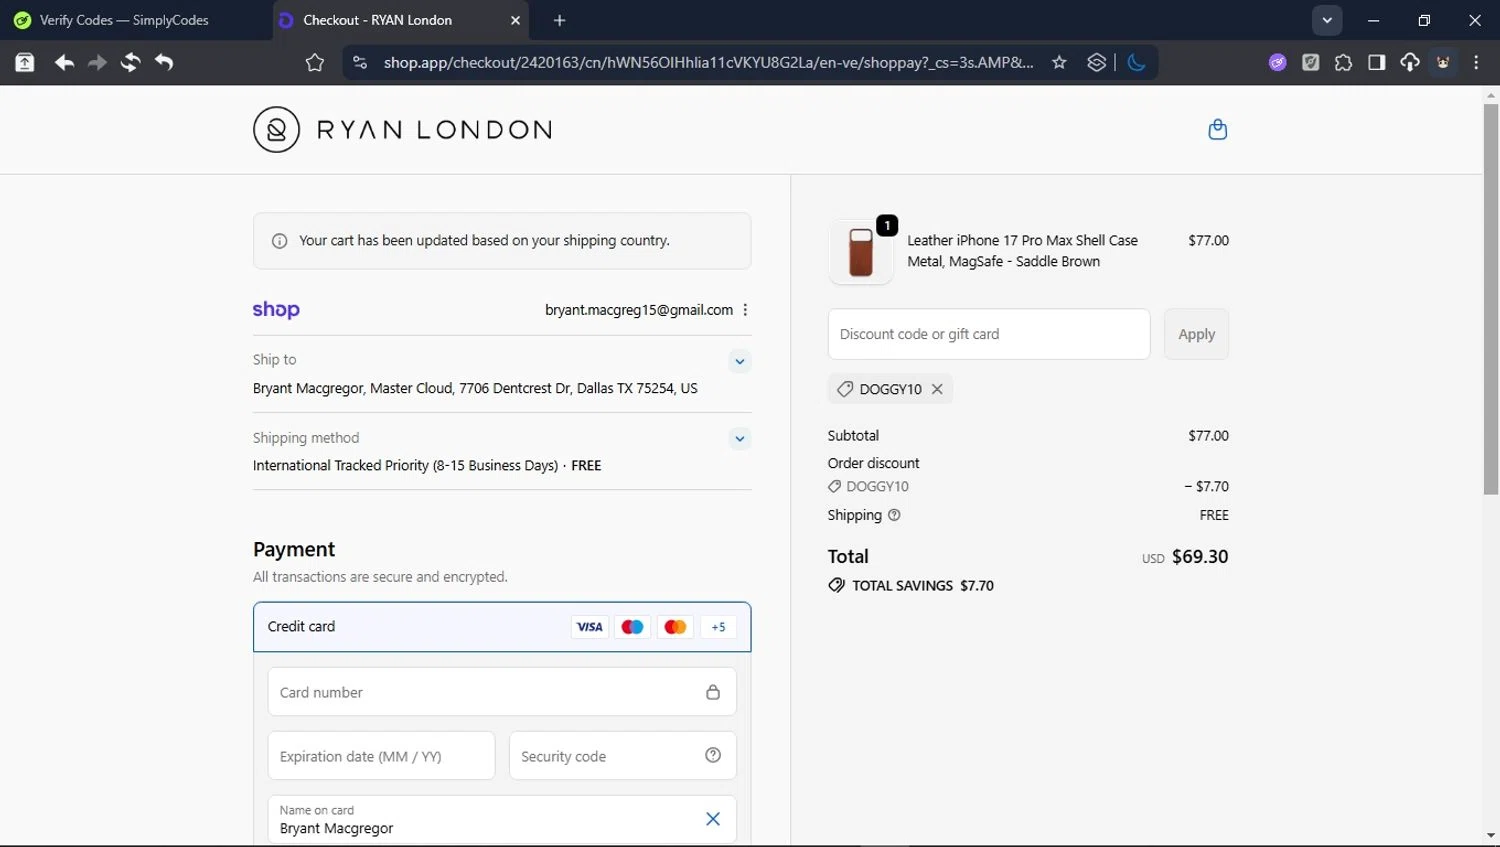The image size is (1500, 847).
Task: Click the Apply discount button
Action: [x=1196, y=334]
